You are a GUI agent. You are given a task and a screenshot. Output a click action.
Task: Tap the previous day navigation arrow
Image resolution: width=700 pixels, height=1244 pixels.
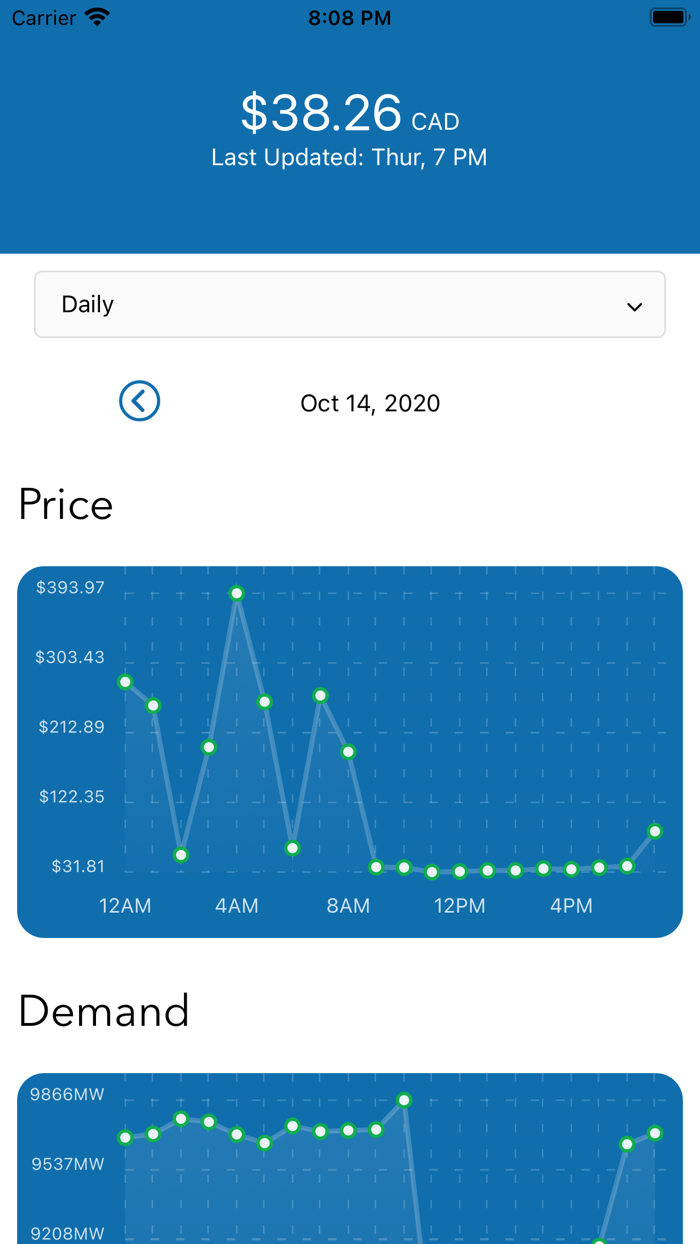pyautogui.click(x=139, y=401)
